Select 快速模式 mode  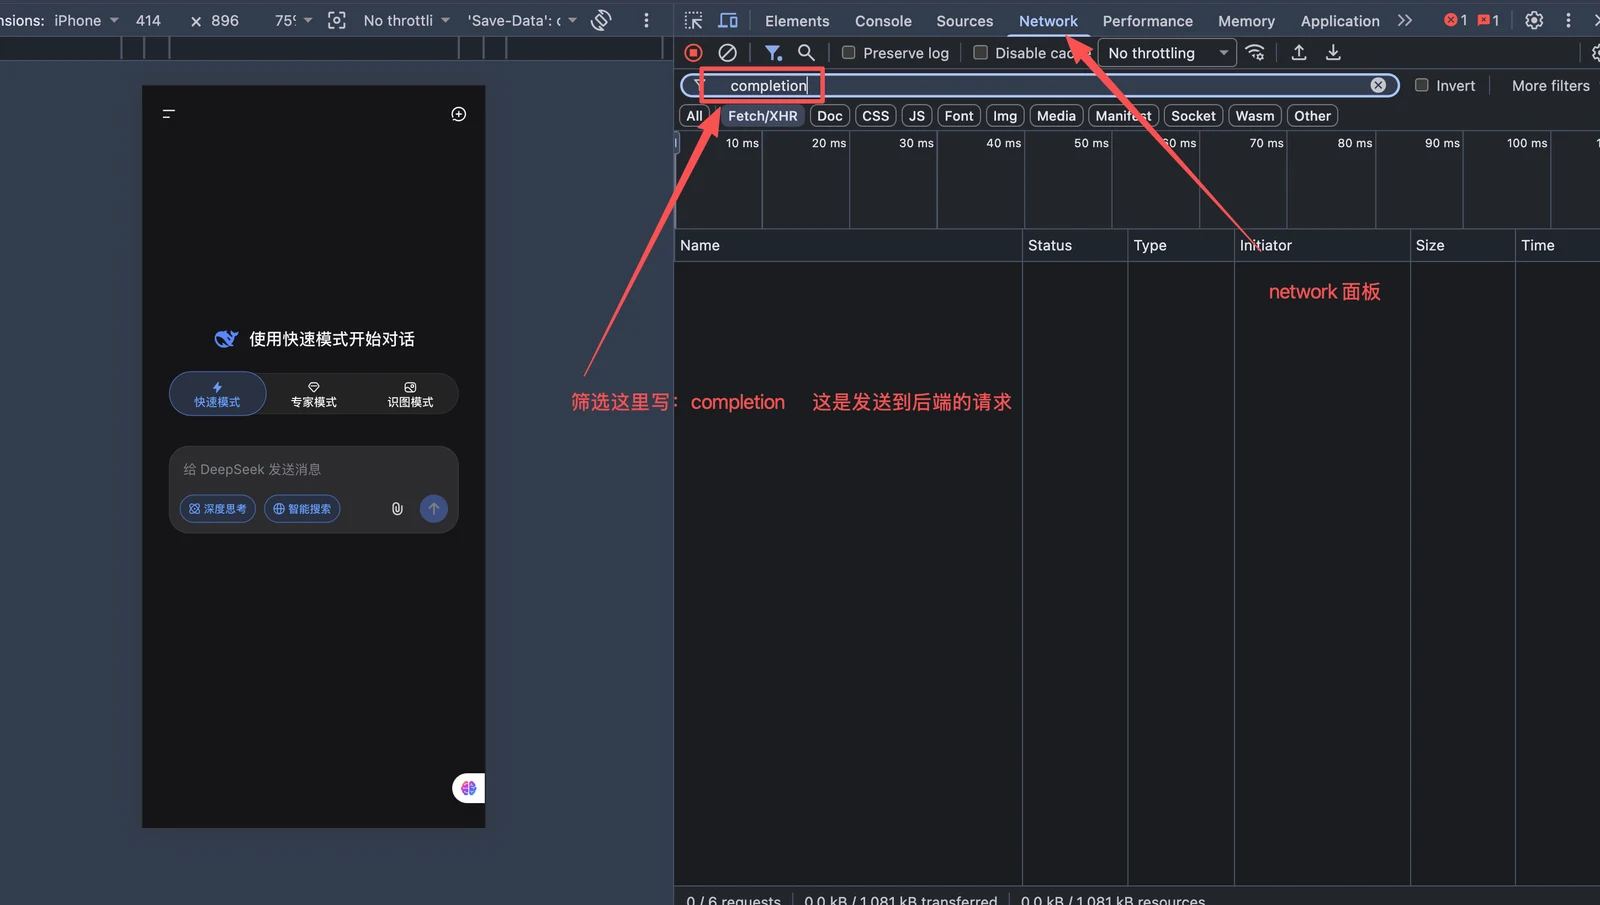point(217,394)
